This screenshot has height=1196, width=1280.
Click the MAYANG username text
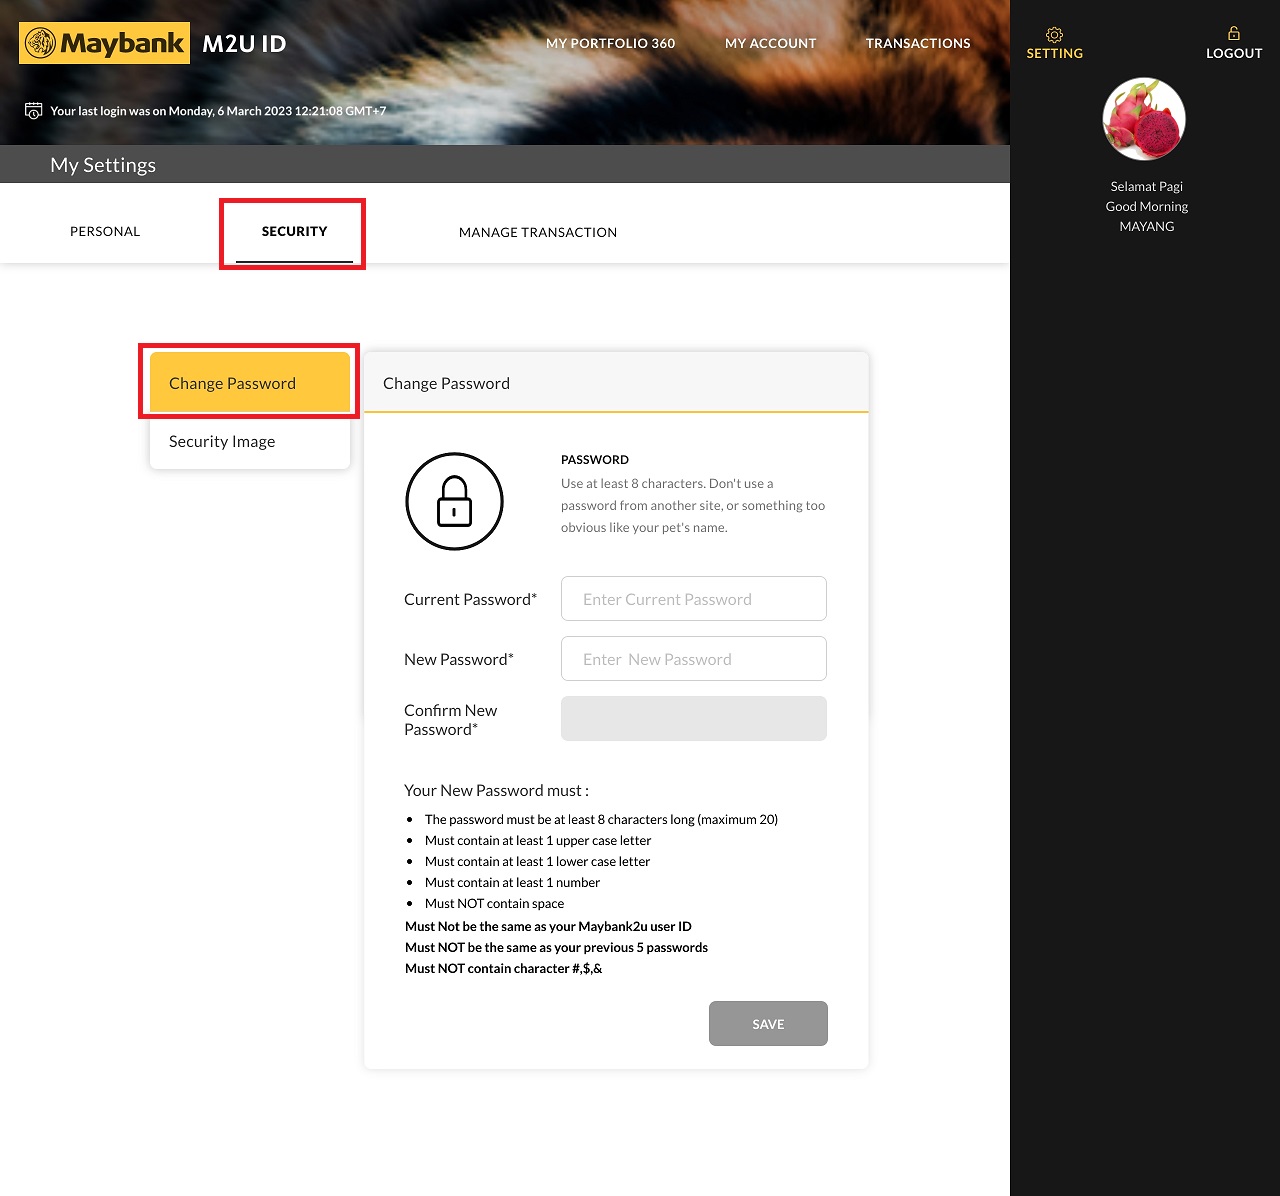coord(1146,227)
